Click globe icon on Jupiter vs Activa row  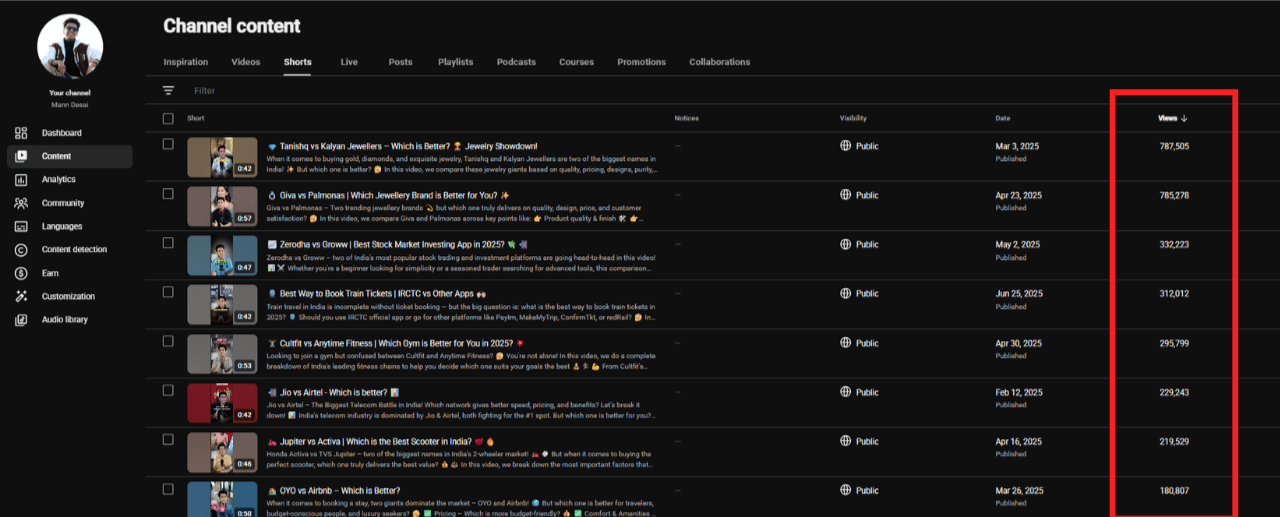pyautogui.click(x=845, y=441)
